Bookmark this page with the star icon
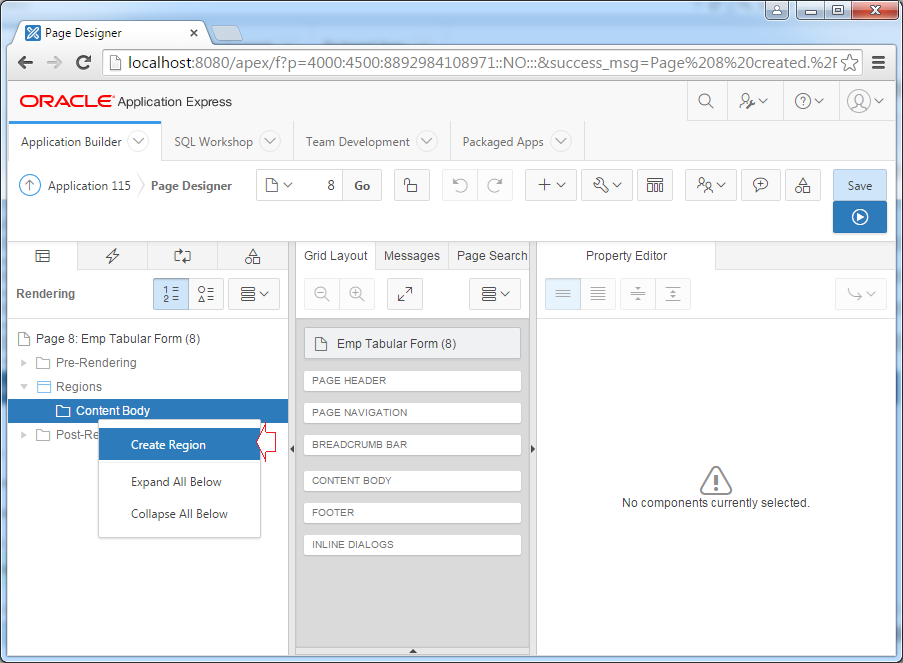 849,62
